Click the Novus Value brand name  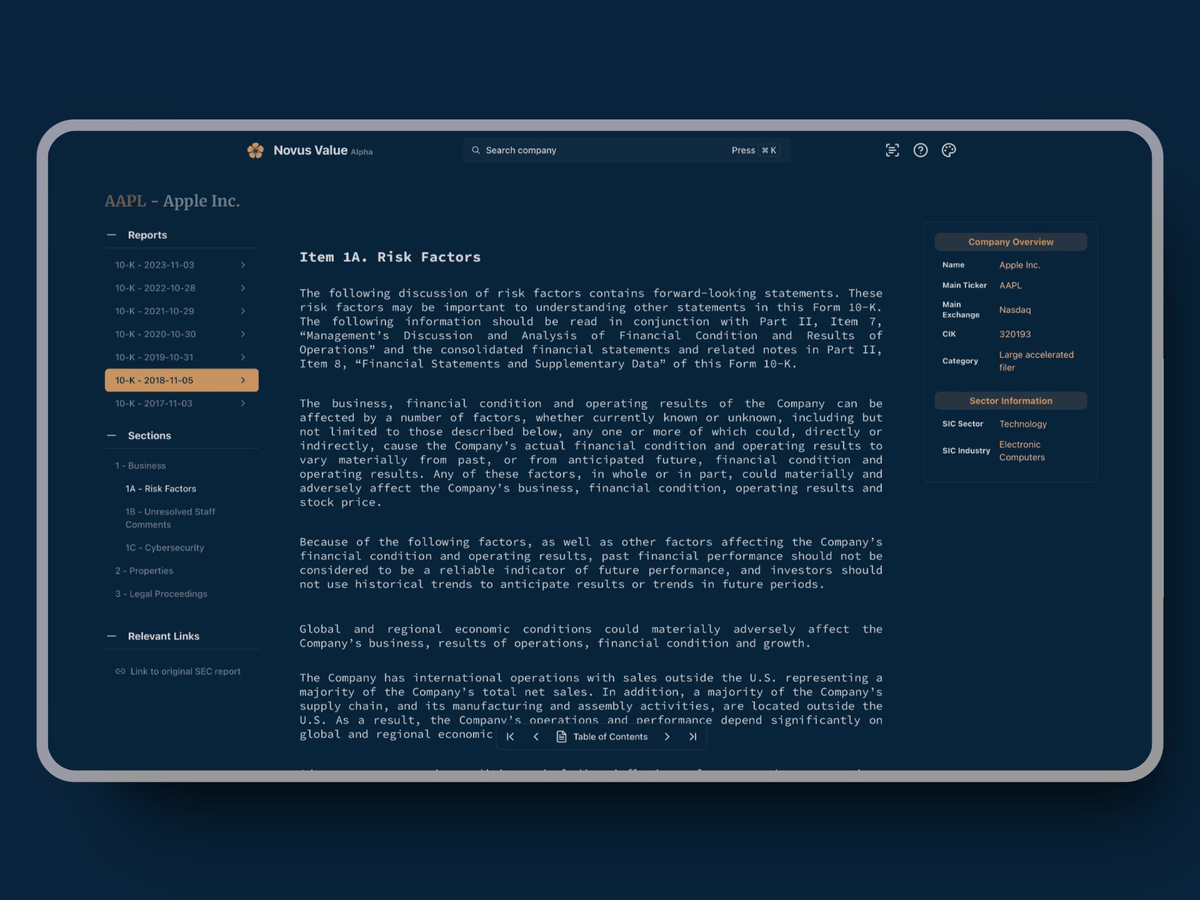point(310,150)
